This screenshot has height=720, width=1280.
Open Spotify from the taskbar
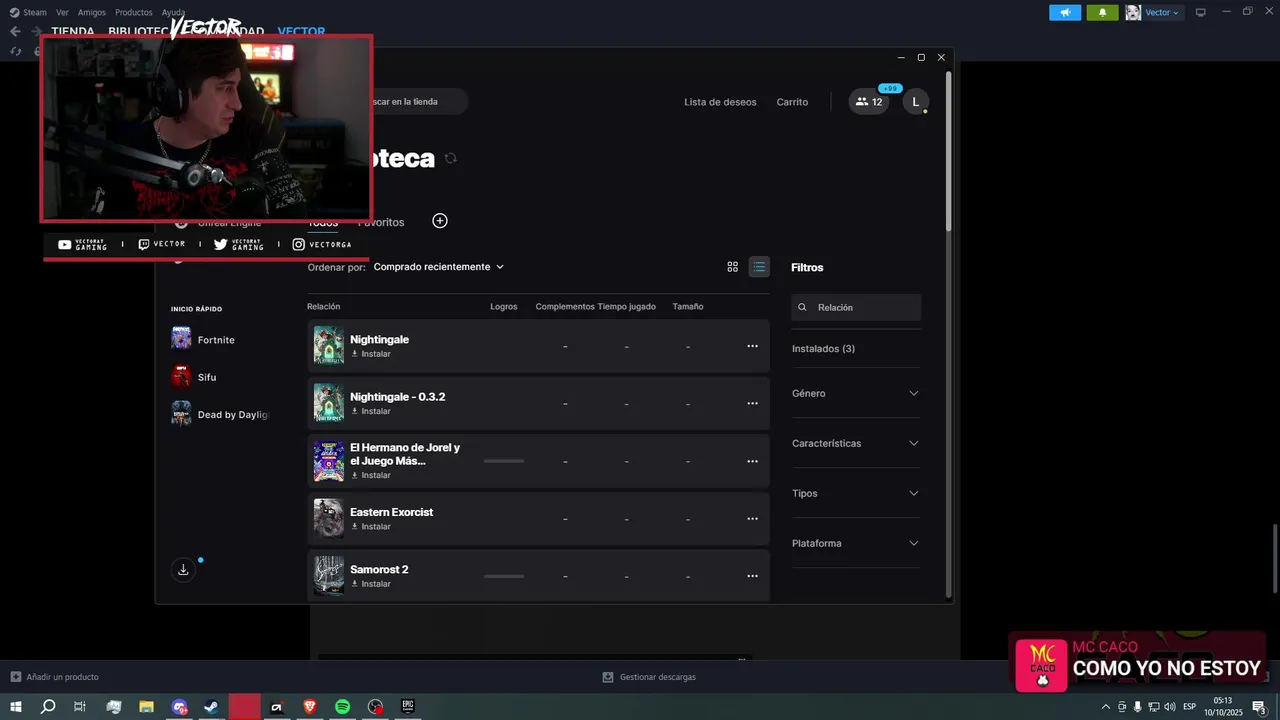coord(342,707)
